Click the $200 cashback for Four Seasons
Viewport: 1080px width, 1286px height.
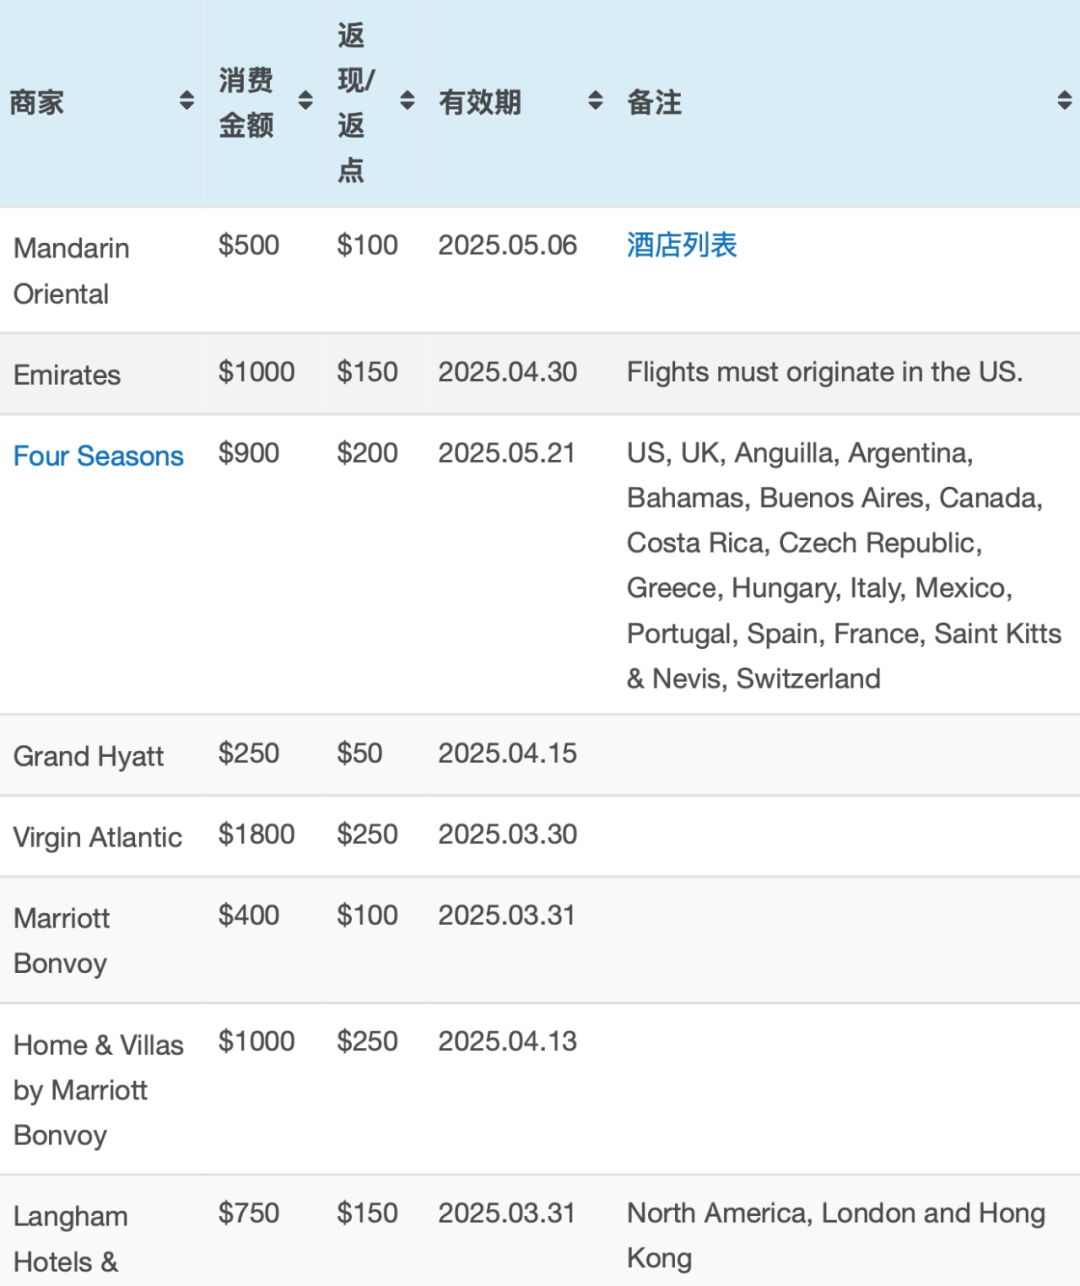pyautogui.click(x=367, y=453)
